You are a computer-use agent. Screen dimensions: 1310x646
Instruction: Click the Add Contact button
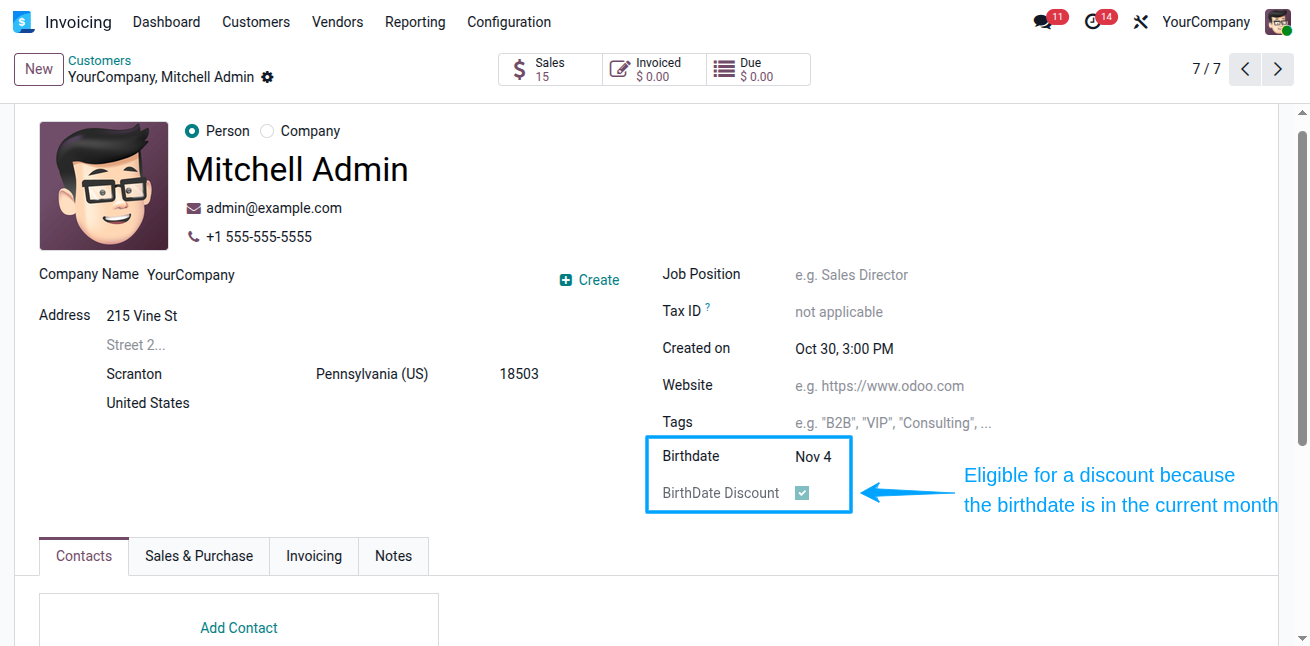(239, 628)
